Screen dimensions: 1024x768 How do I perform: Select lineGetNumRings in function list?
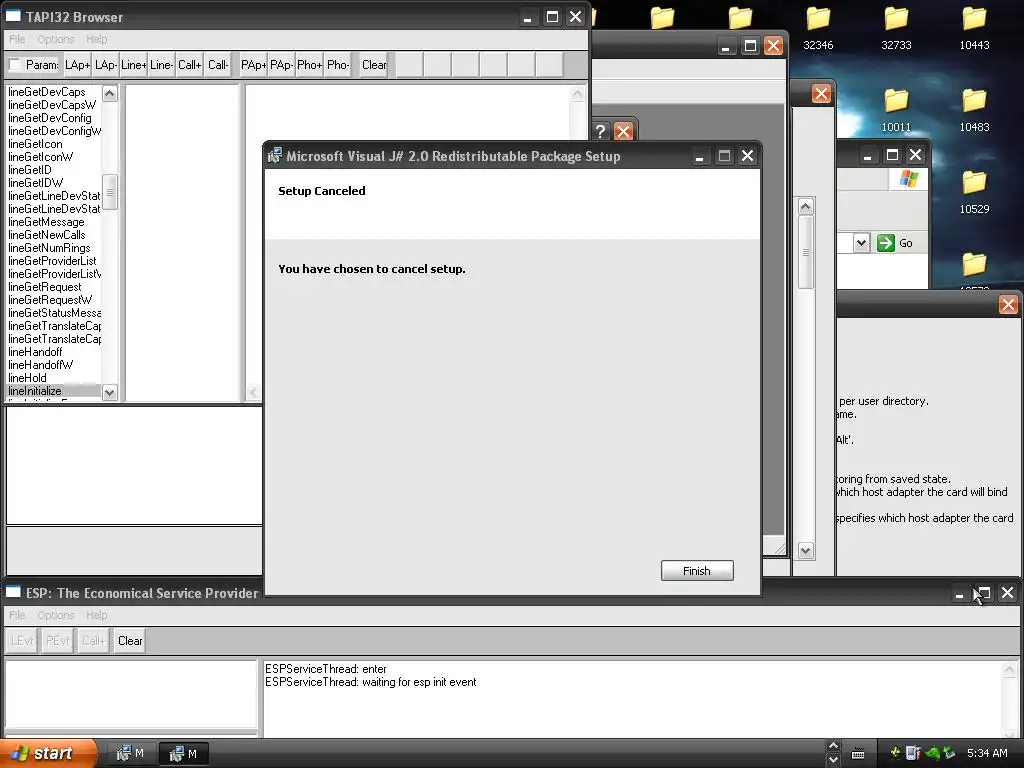pos(49,248)
